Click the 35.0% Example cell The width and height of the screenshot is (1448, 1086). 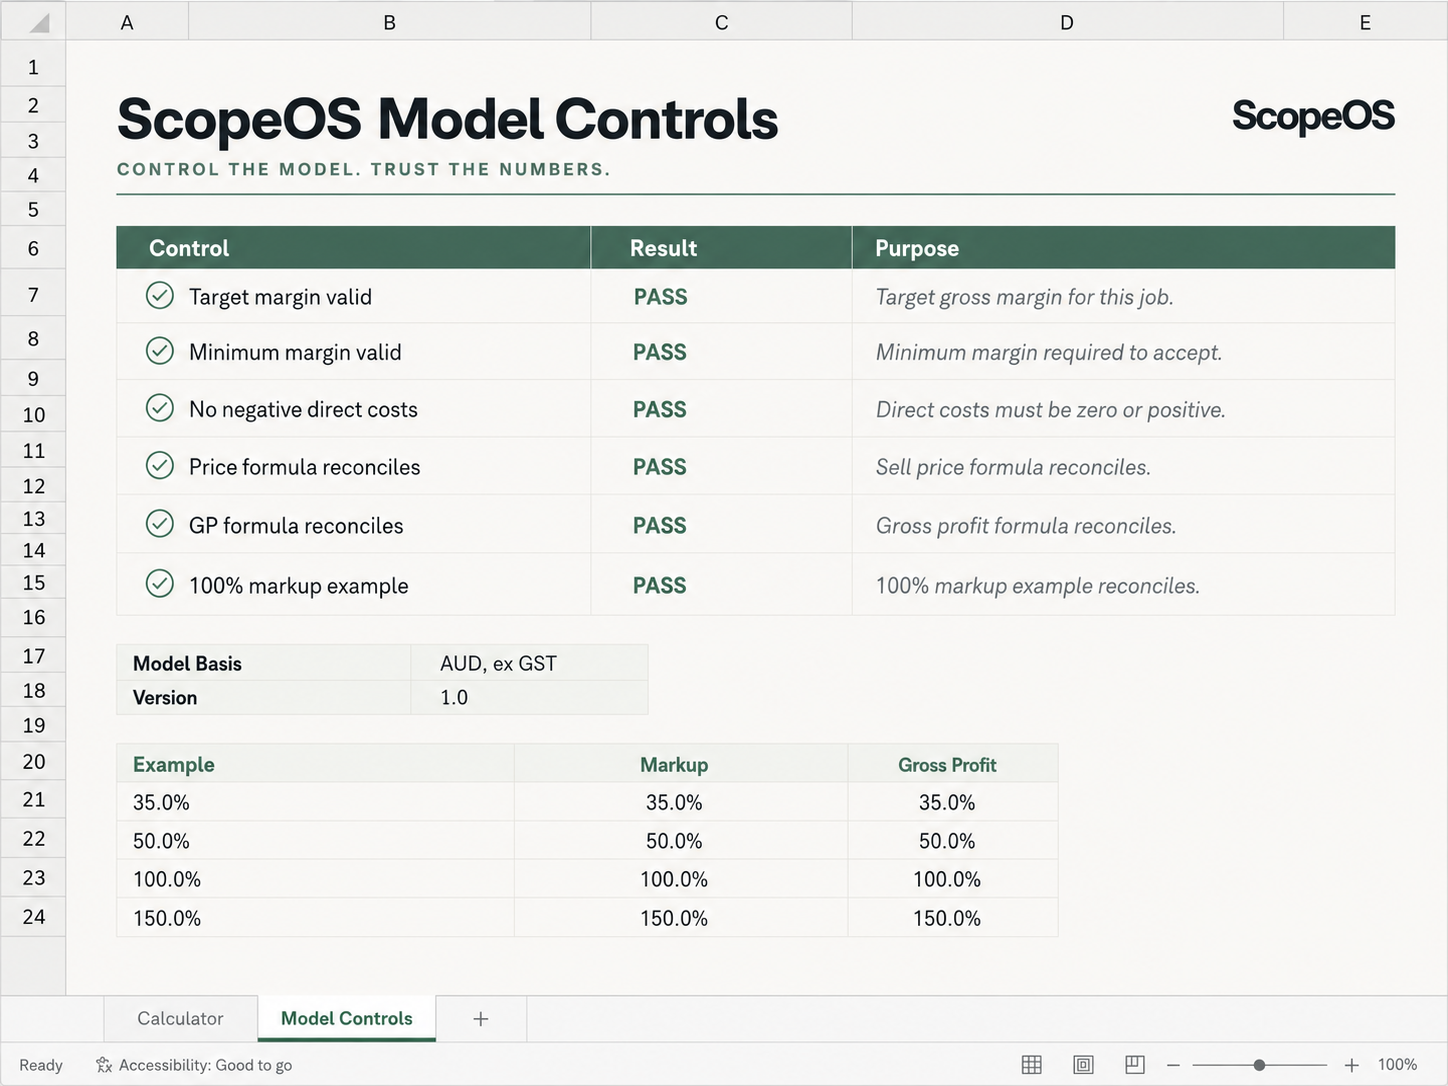click(315, 802)
